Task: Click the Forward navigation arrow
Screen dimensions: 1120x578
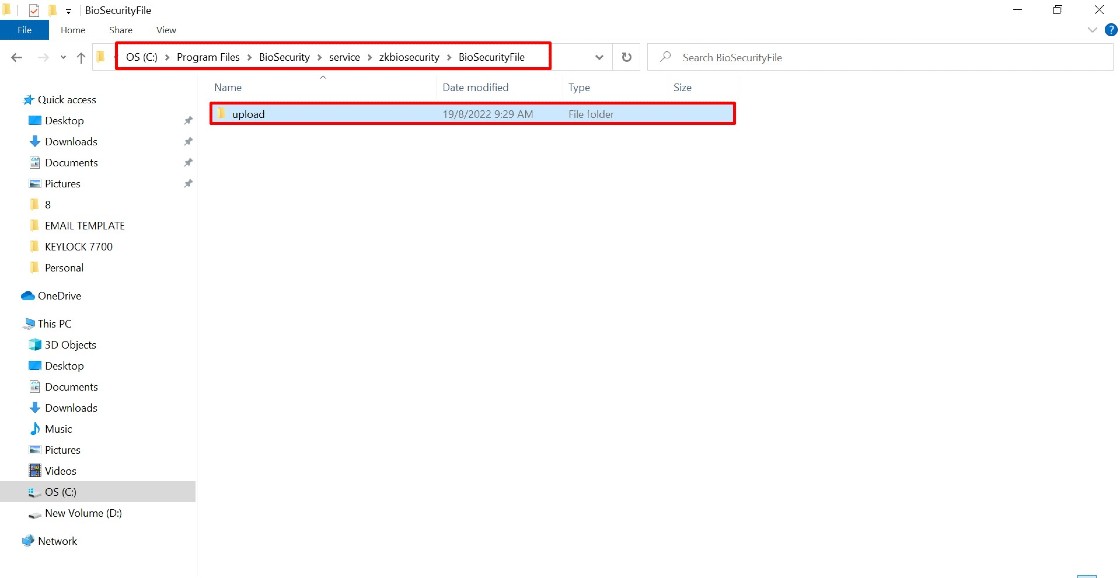Action: coord(43,58)
